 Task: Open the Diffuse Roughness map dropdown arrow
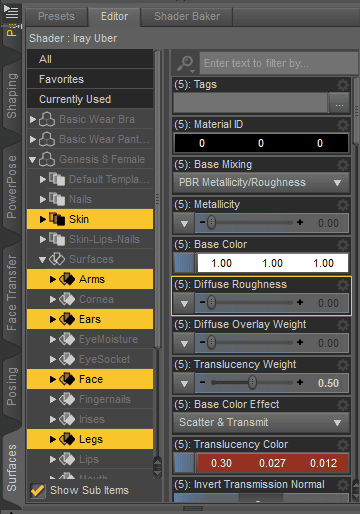184,303
